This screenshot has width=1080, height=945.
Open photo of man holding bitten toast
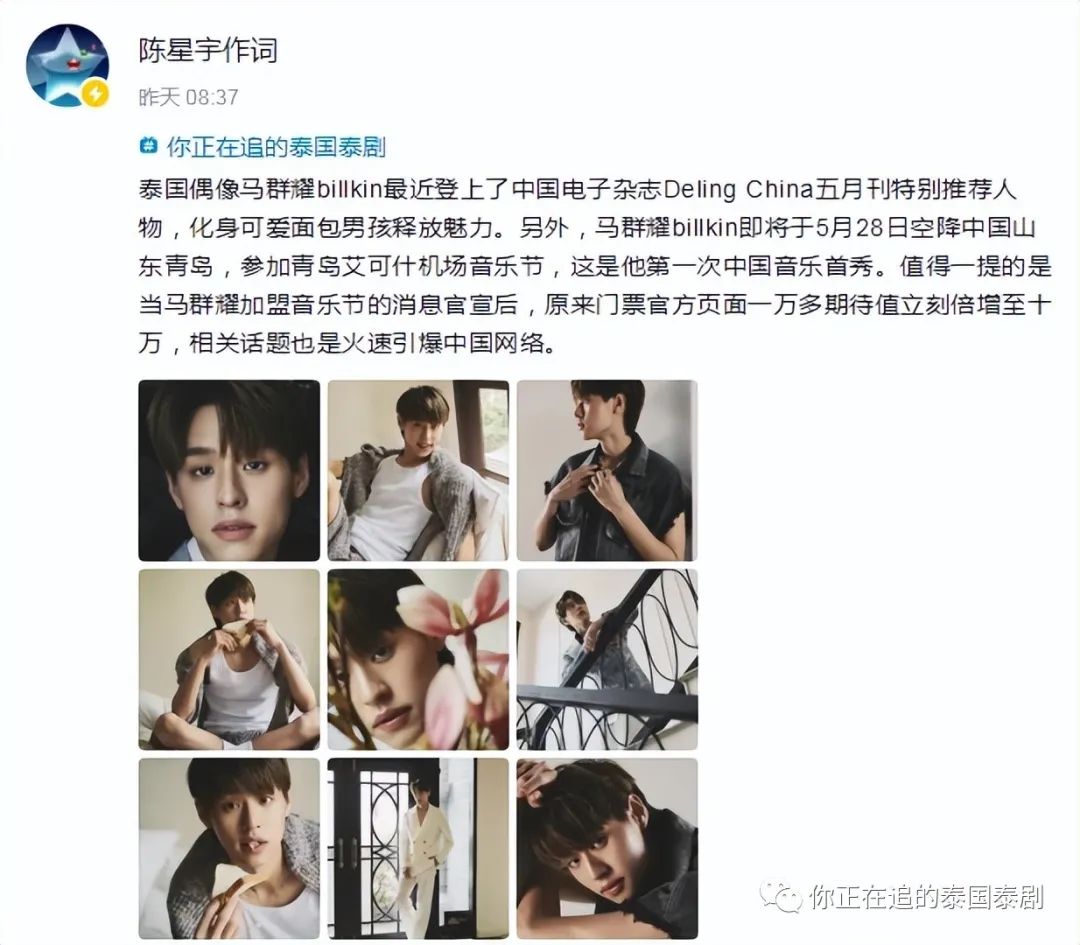click(x=229, y=849)
